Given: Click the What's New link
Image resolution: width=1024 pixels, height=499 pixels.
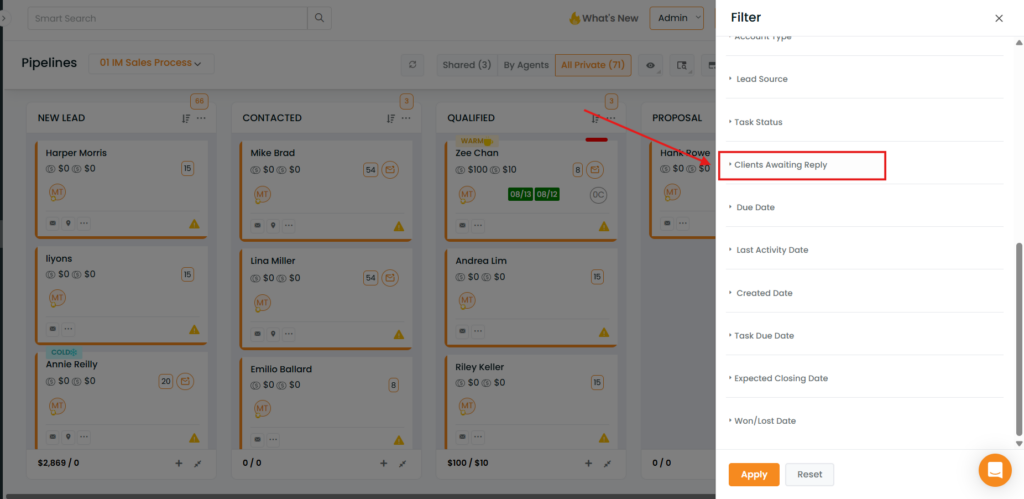Looking at the screenshot, I should point(603,18).
